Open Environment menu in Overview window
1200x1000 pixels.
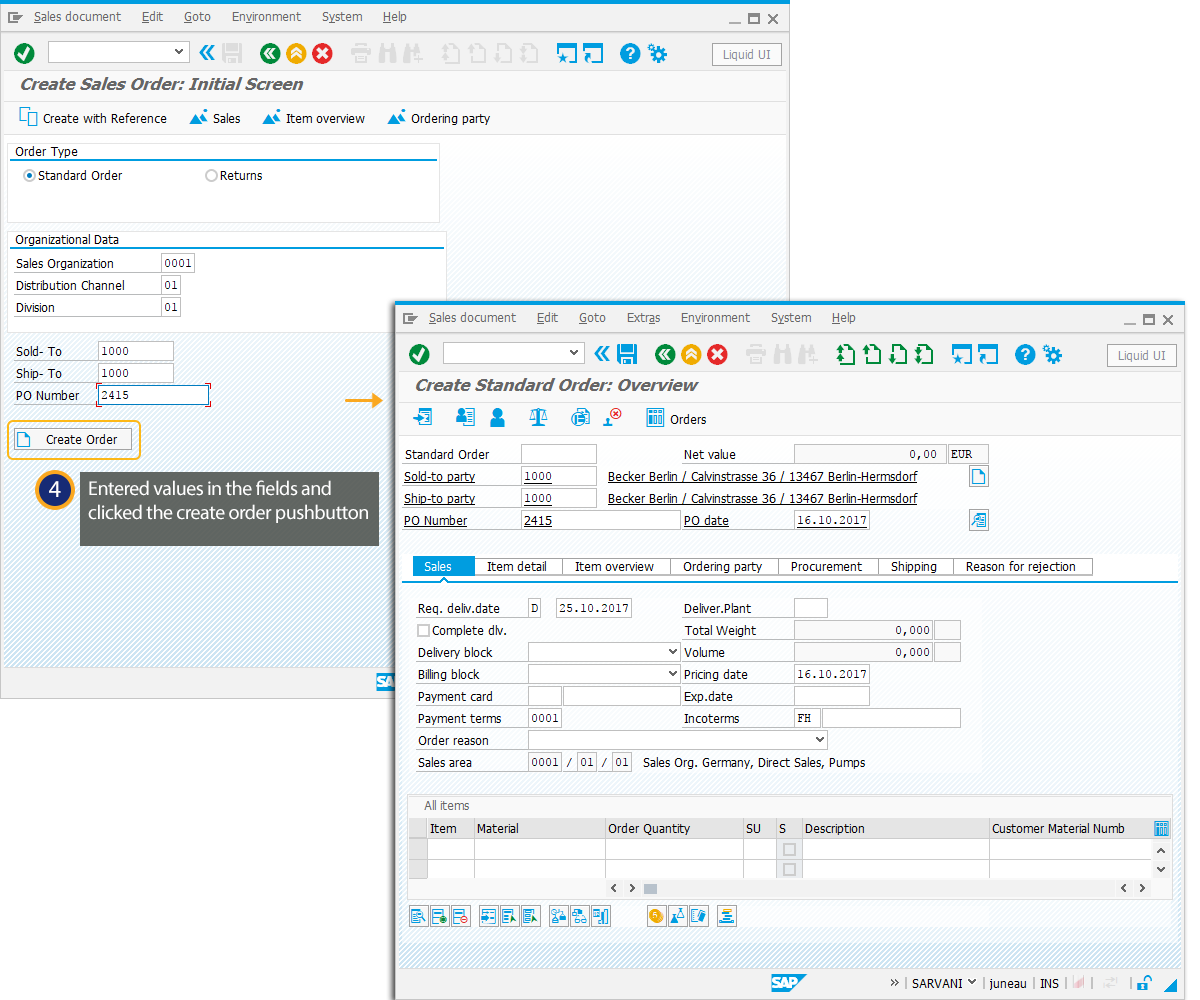coord(715,318)
